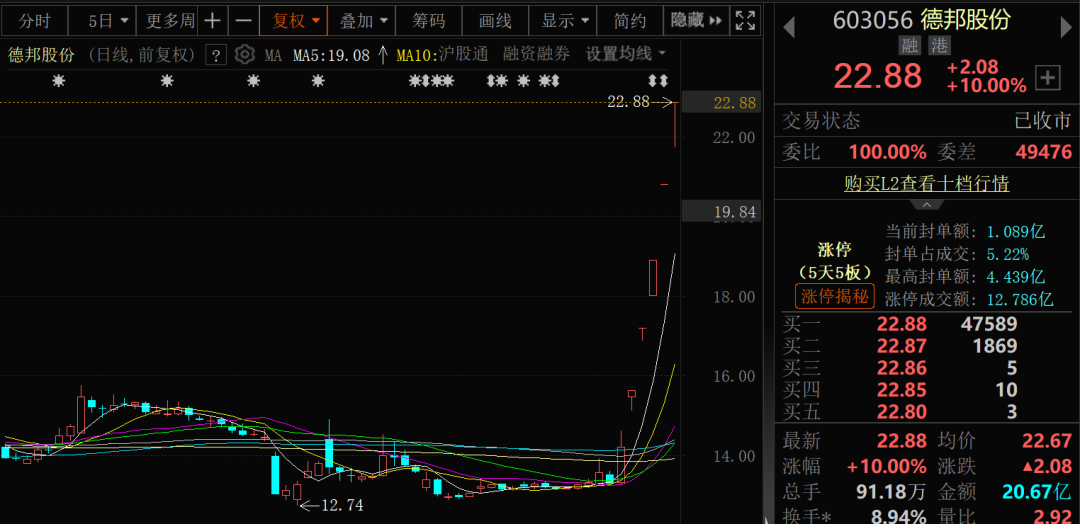Switch to the 分时 tab
This screenshot has height=524, width=1080.
(34, 20)
